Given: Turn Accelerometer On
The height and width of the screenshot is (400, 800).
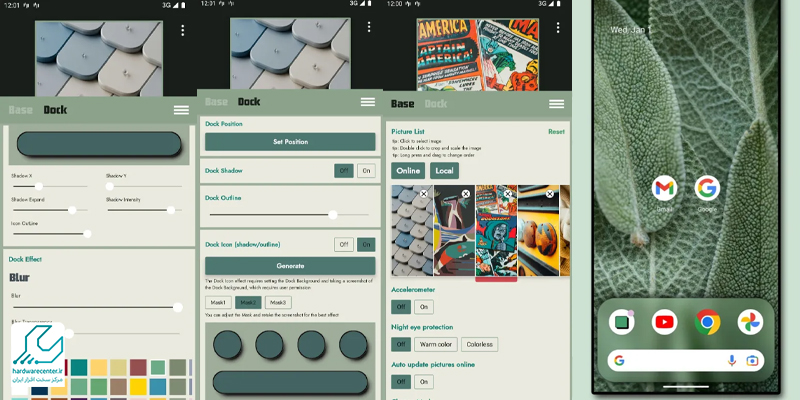Looking at the screenshot, I should 424,307.
